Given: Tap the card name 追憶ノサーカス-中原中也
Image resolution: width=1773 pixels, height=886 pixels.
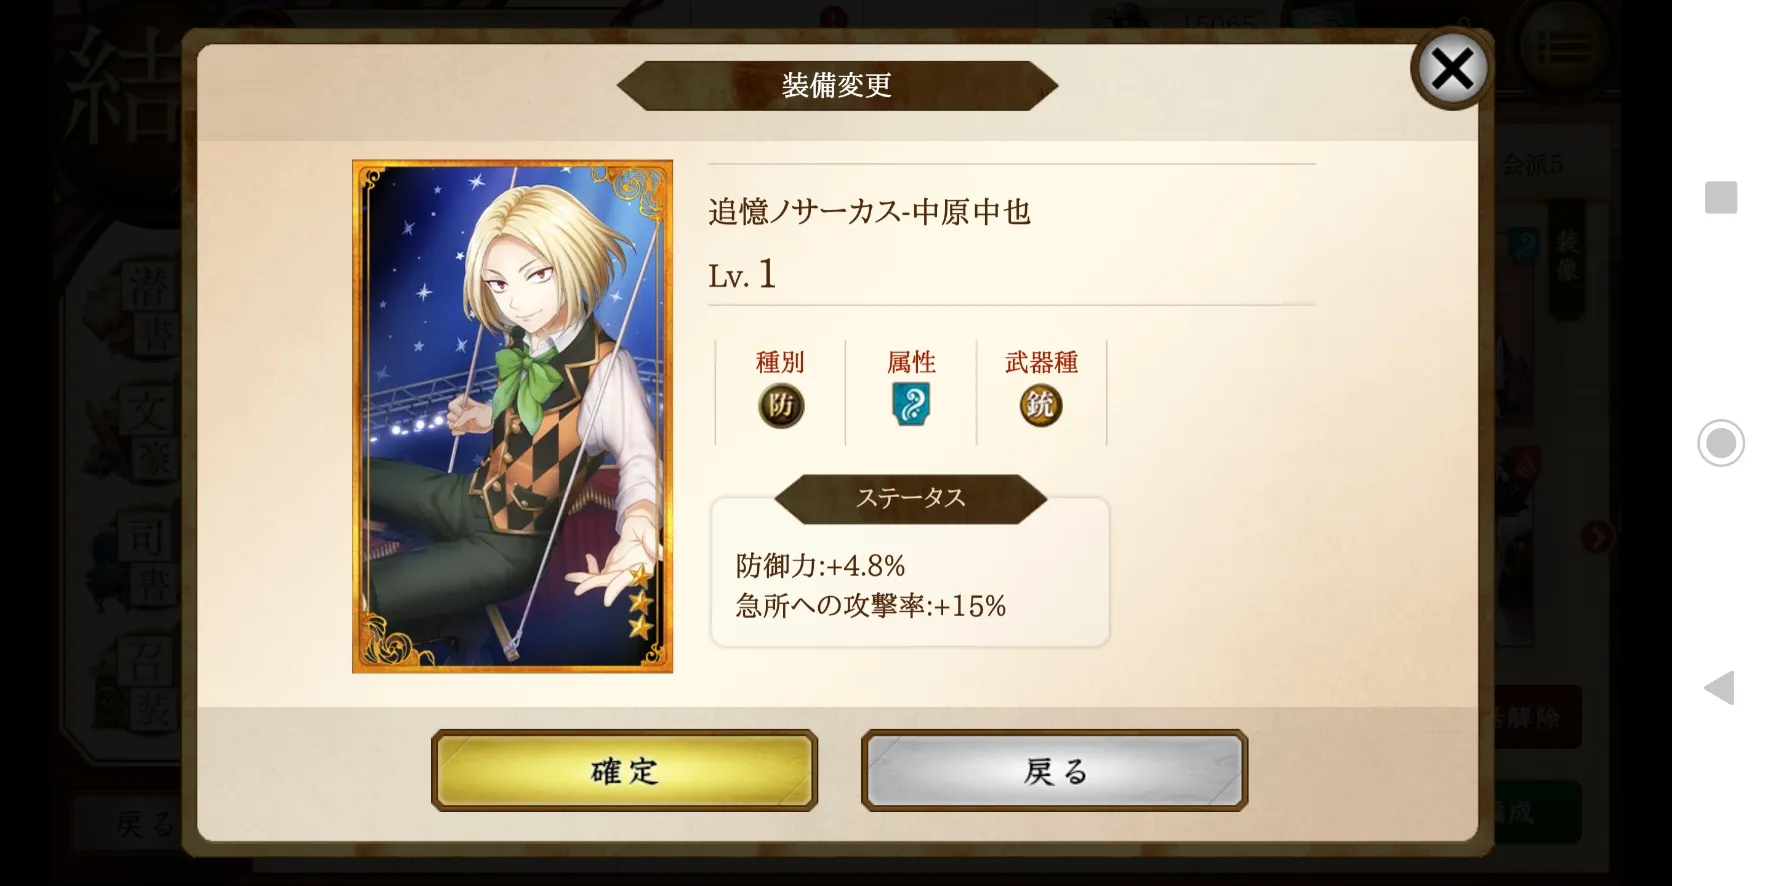Looking at the screenshot, I should (869, 212).
